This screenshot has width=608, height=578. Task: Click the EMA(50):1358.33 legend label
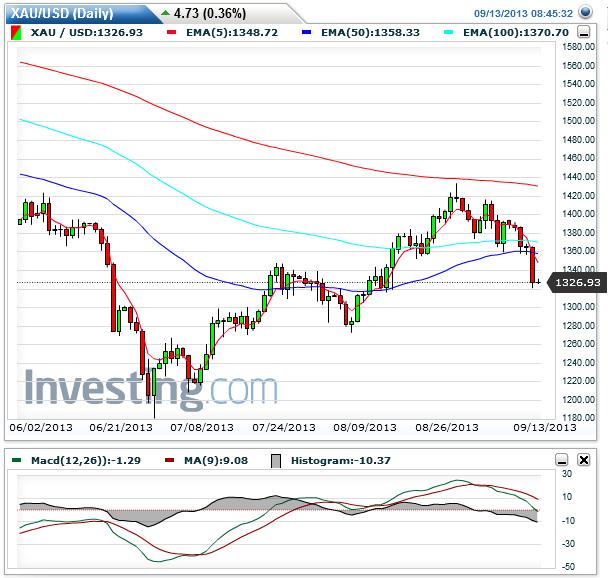point(370,33)
